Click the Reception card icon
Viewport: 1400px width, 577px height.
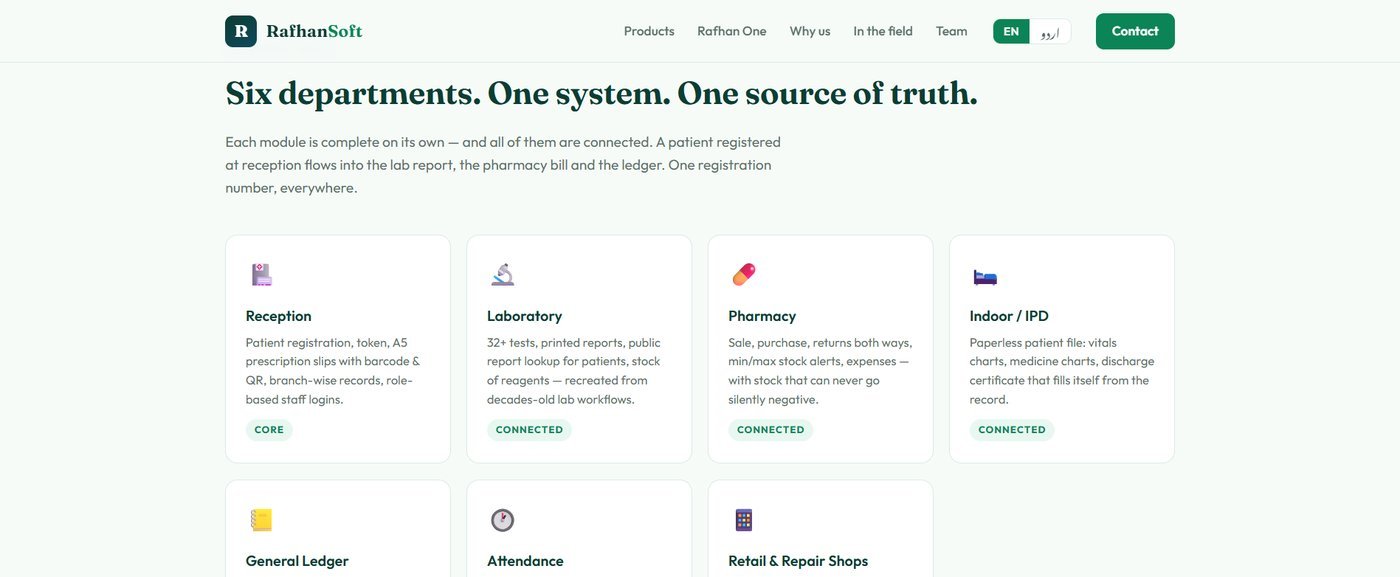[261, 274]
